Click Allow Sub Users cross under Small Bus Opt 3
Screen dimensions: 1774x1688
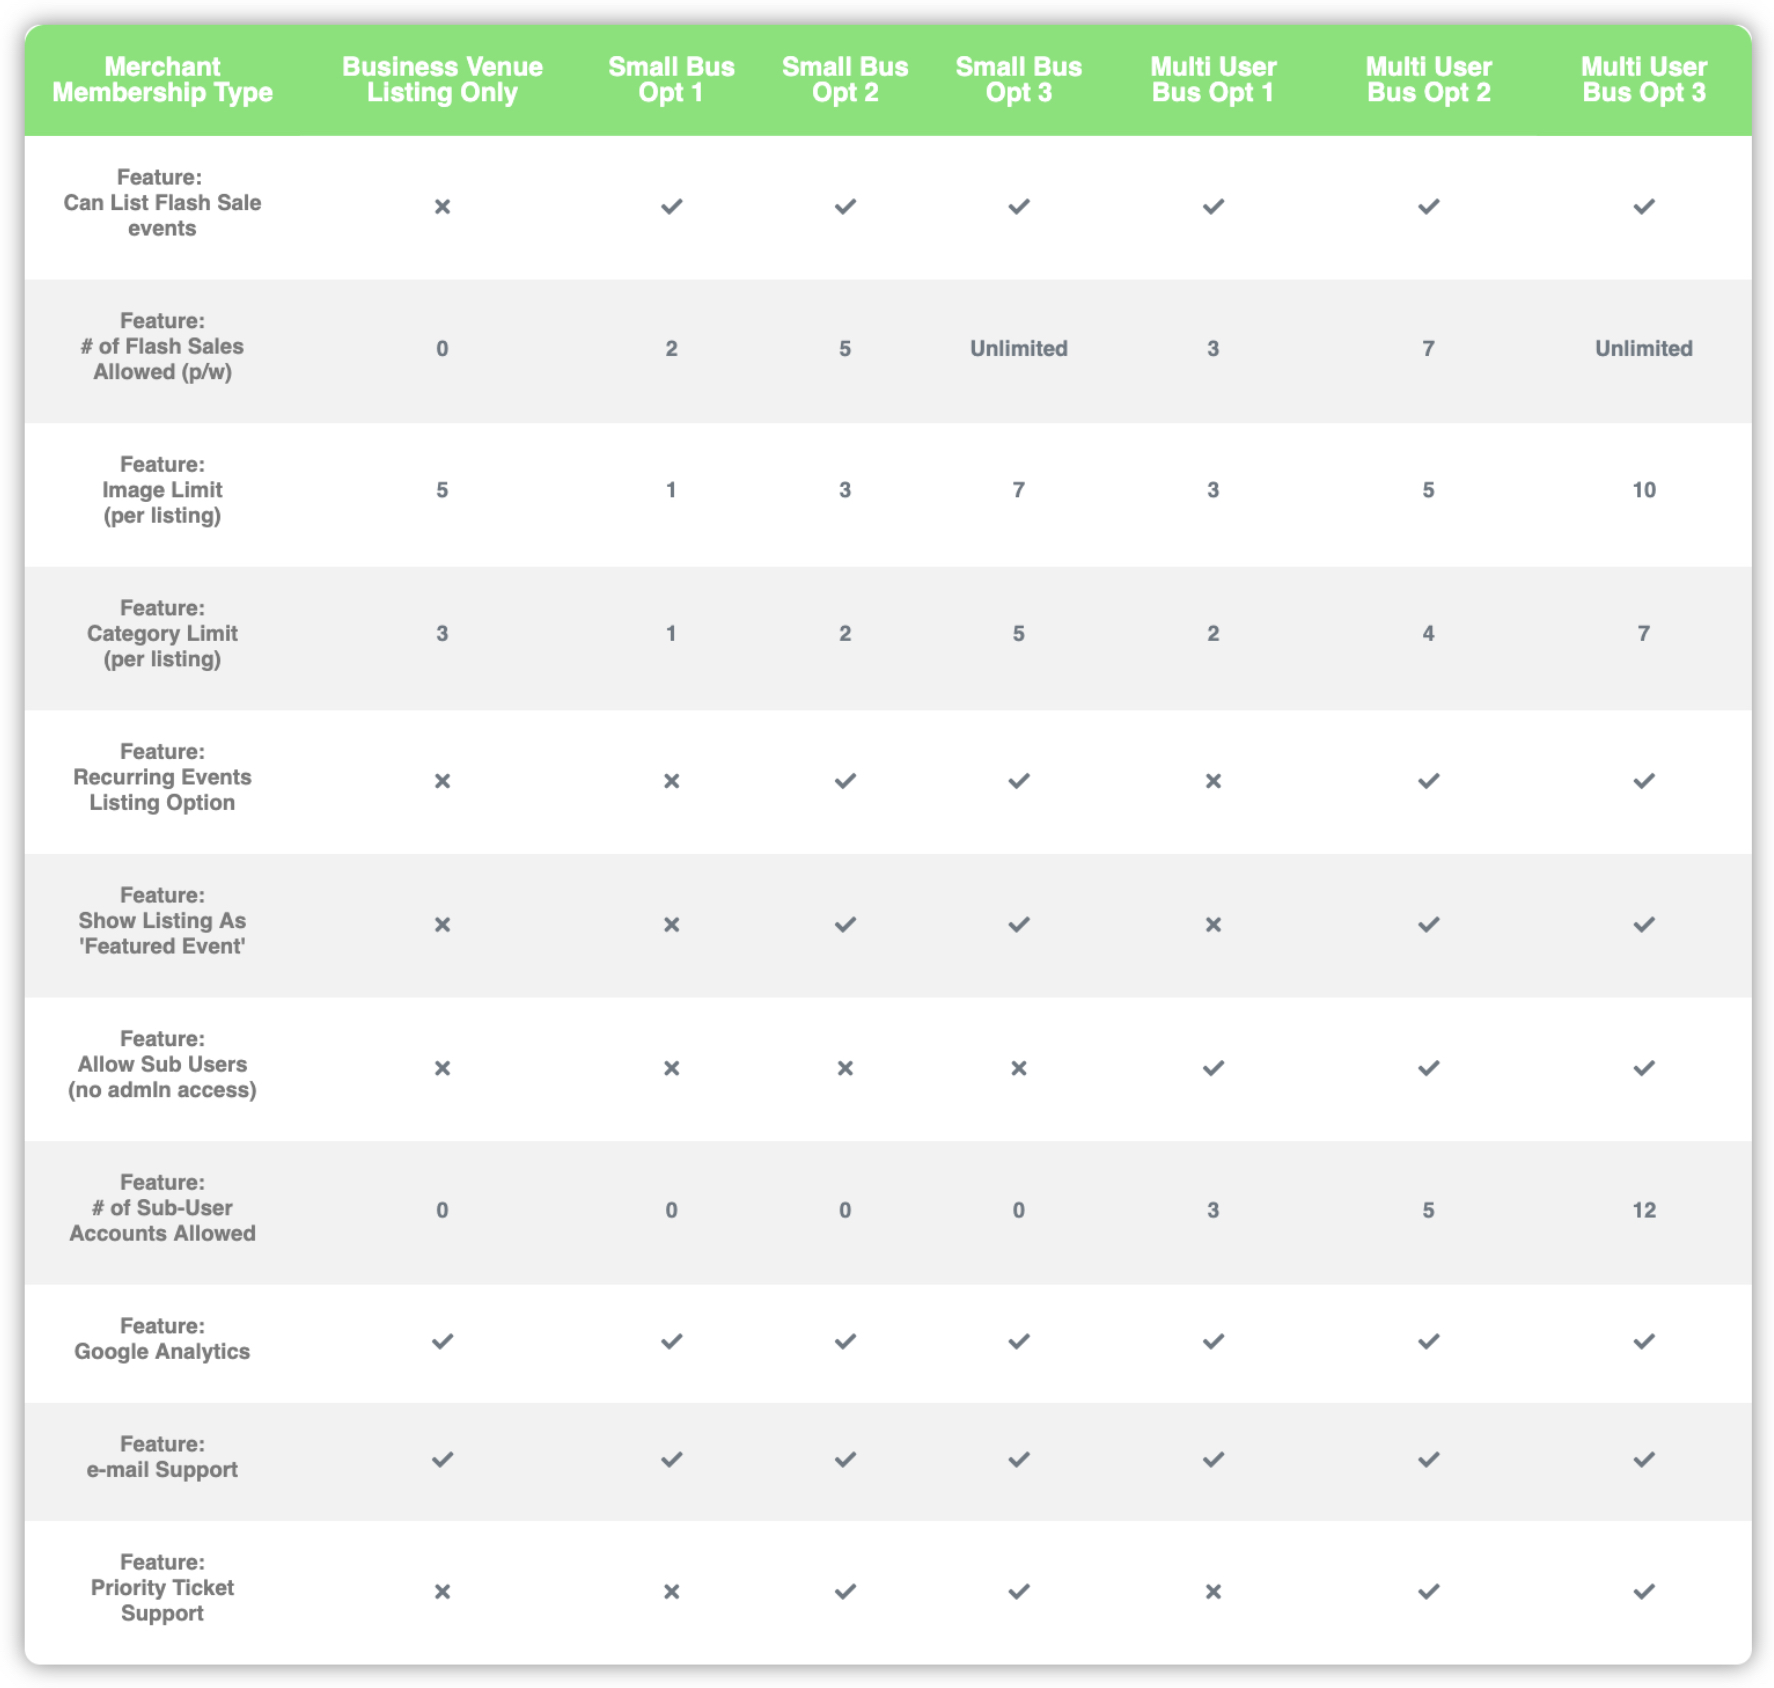tap(1018, 1069)
